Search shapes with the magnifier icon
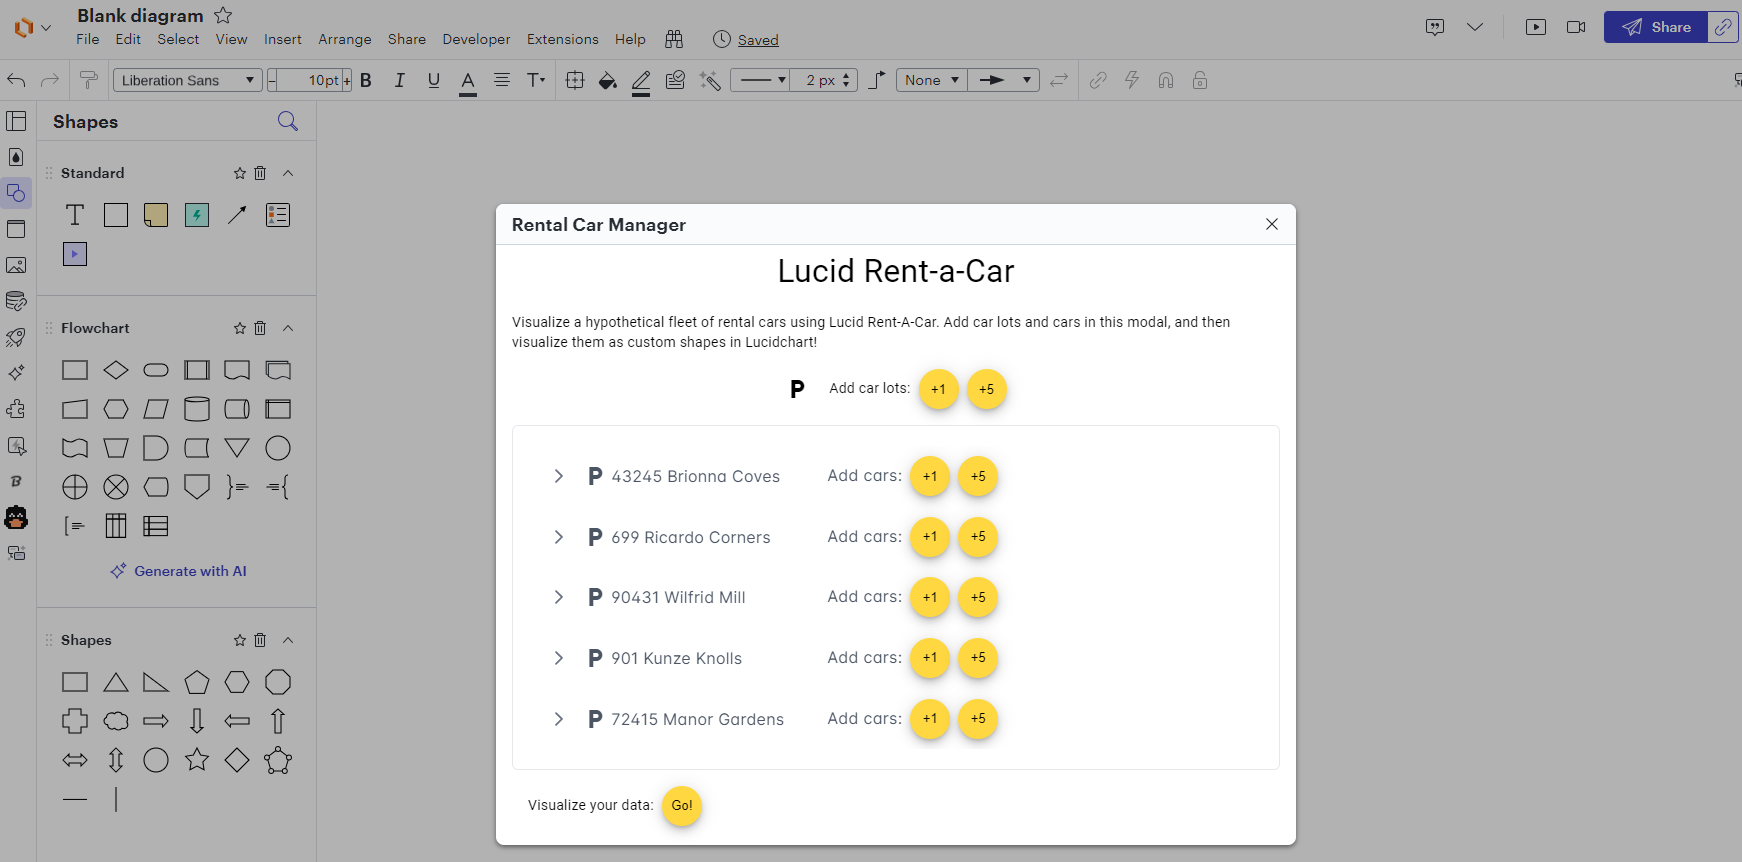This screenshot has width=1742, height=862. click(288, 121)
